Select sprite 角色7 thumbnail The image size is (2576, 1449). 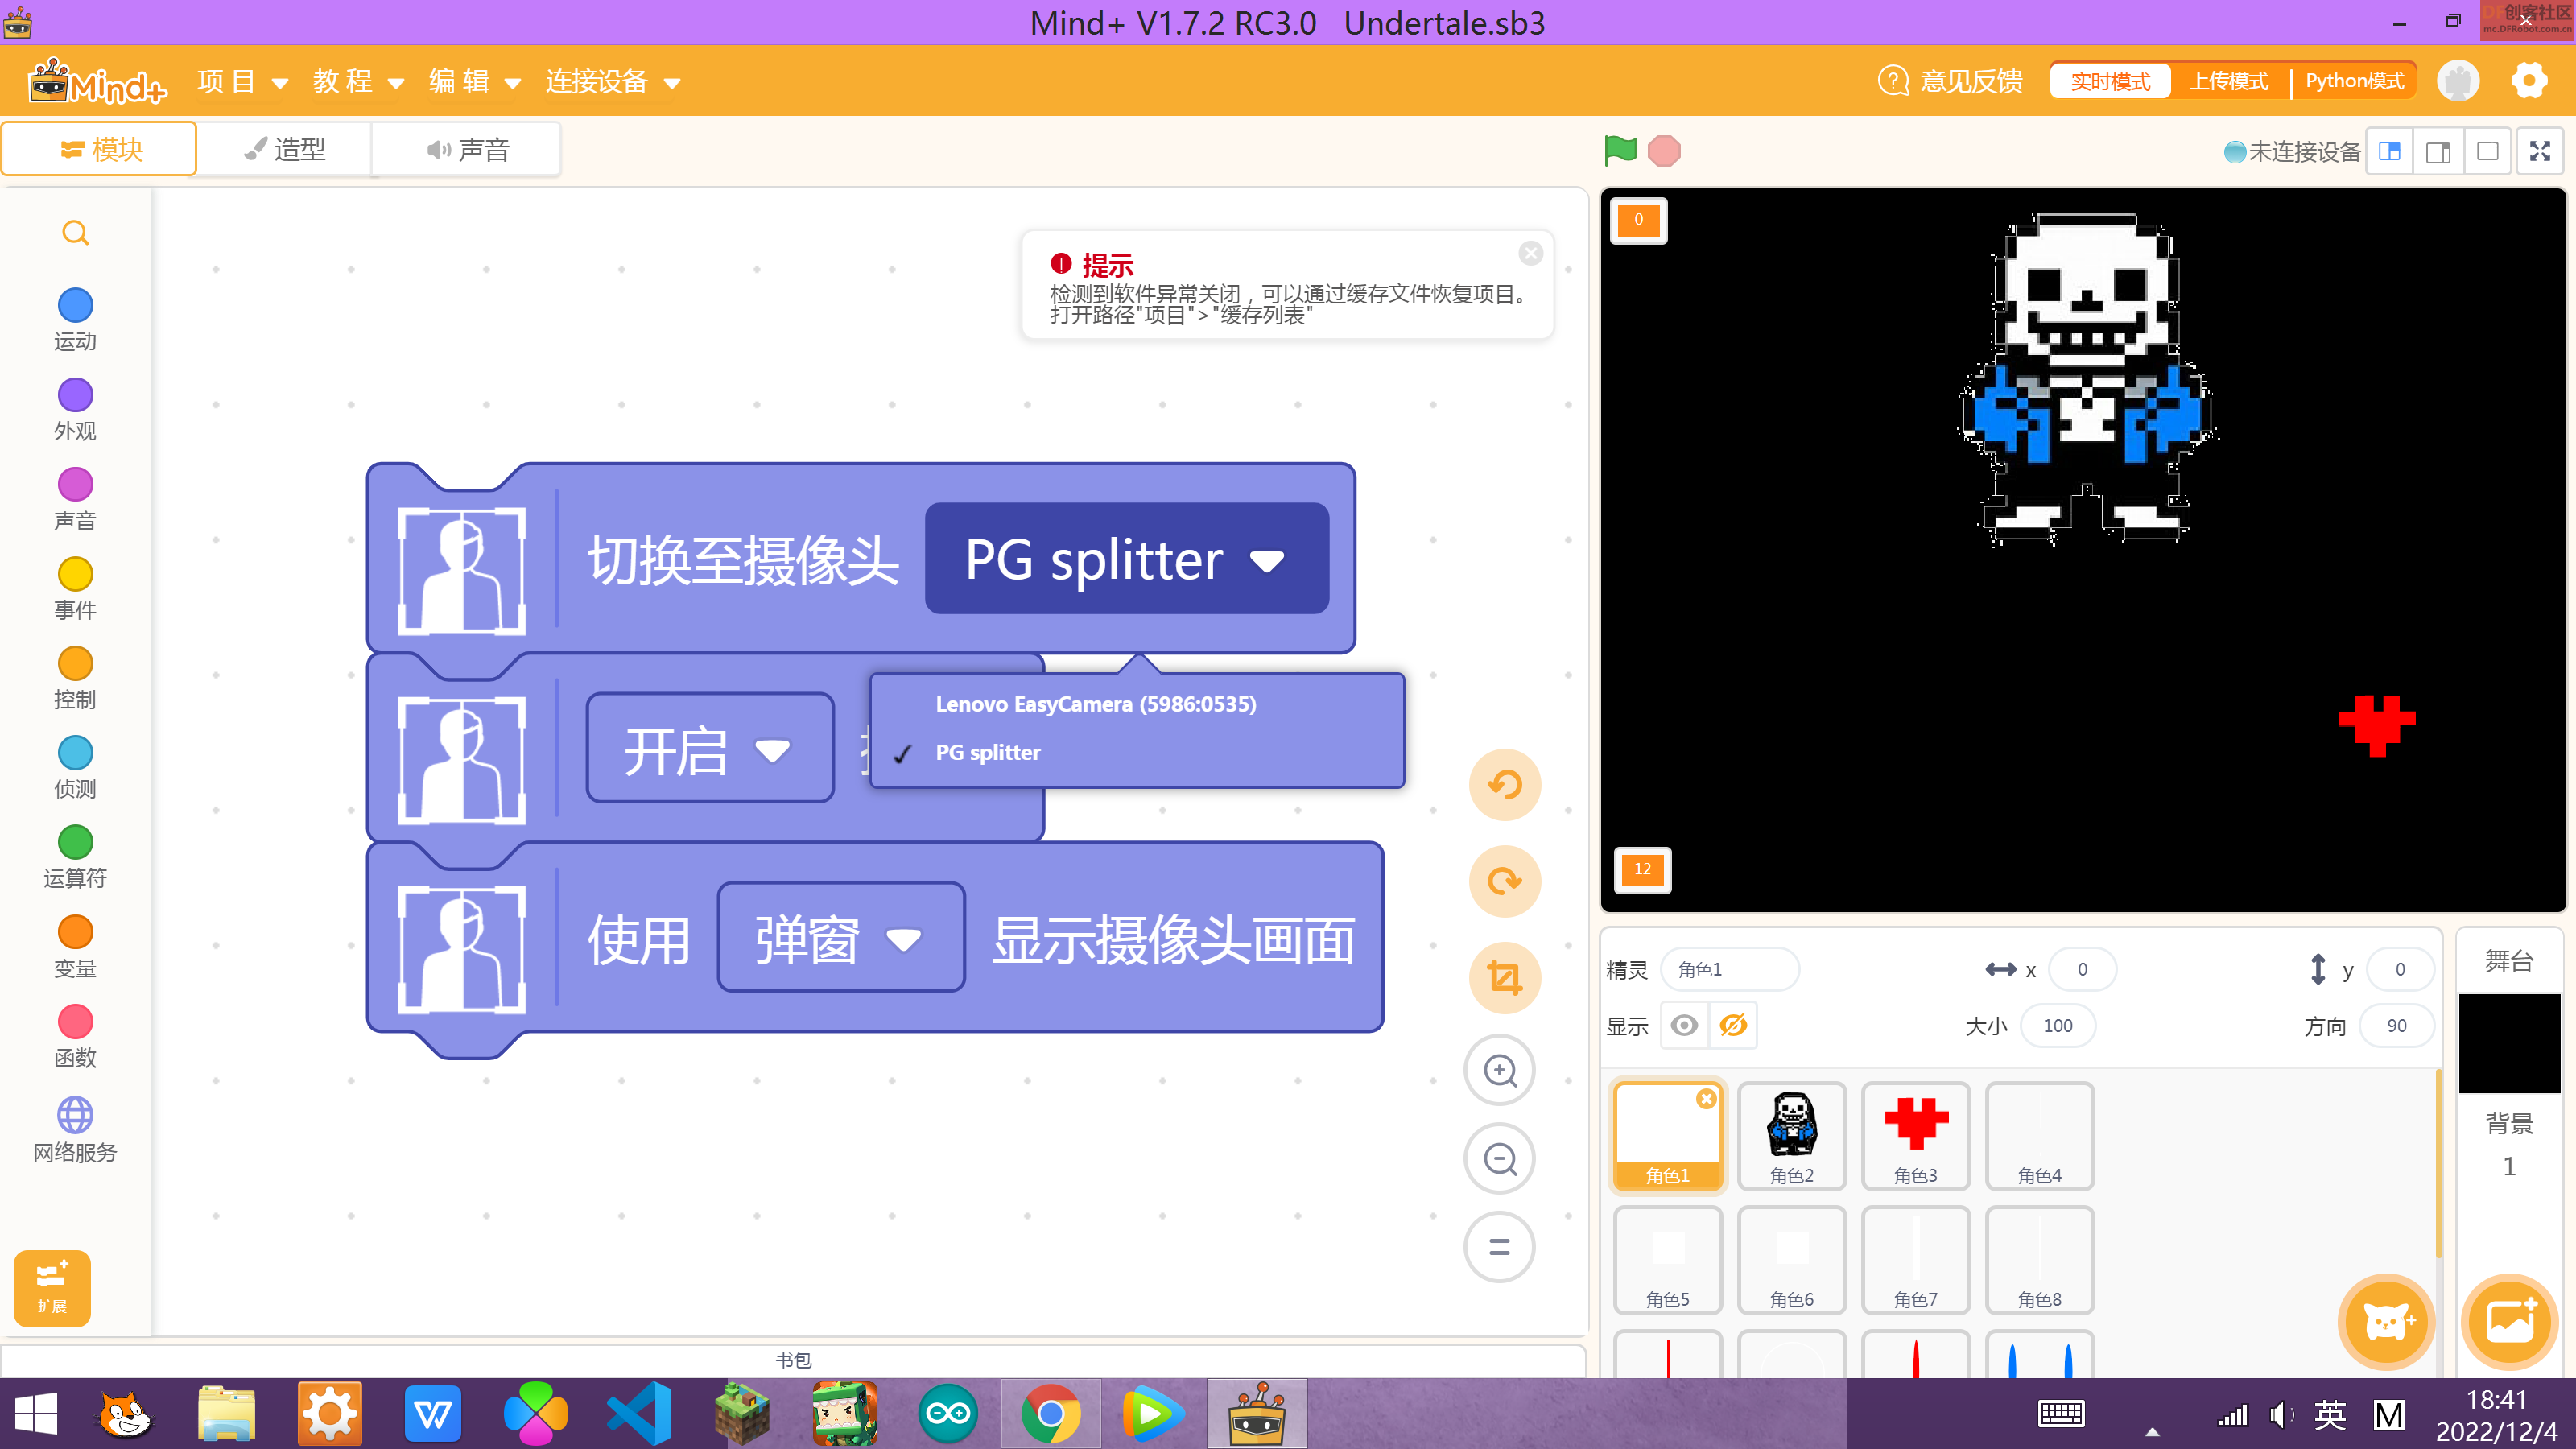click(x=1916, y=1260)
